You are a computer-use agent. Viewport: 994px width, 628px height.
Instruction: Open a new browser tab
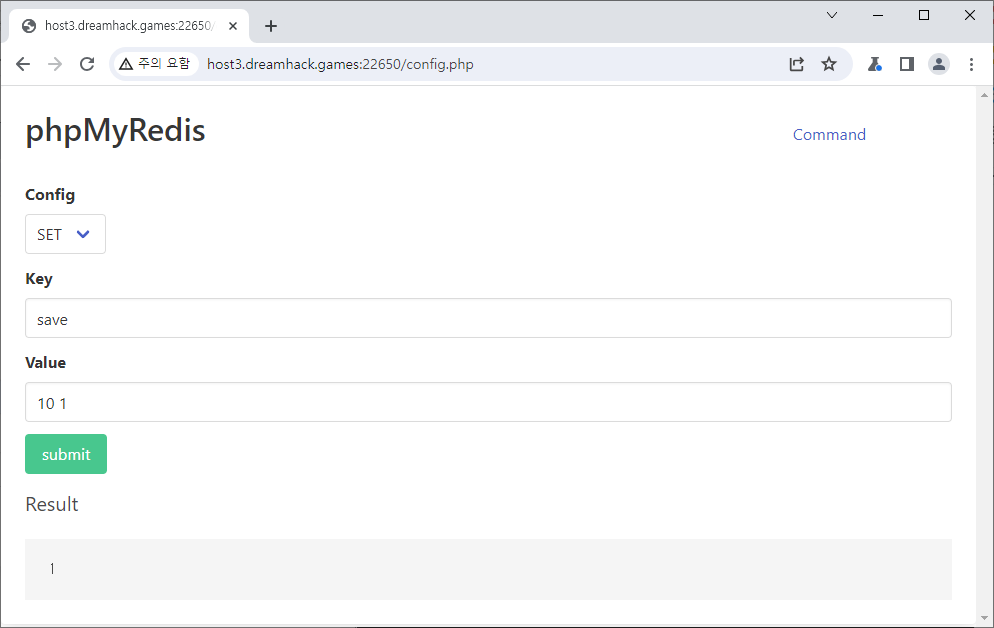tap(271, 26)
